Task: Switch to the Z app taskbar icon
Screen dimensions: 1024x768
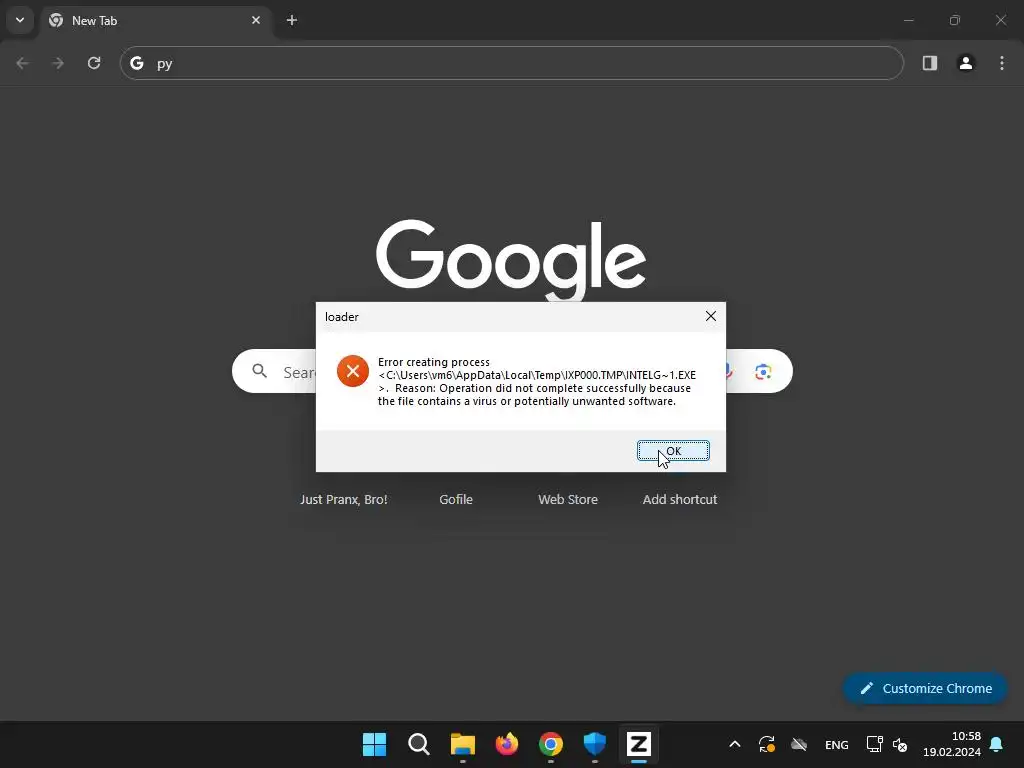Action: (x=639, y=744)
